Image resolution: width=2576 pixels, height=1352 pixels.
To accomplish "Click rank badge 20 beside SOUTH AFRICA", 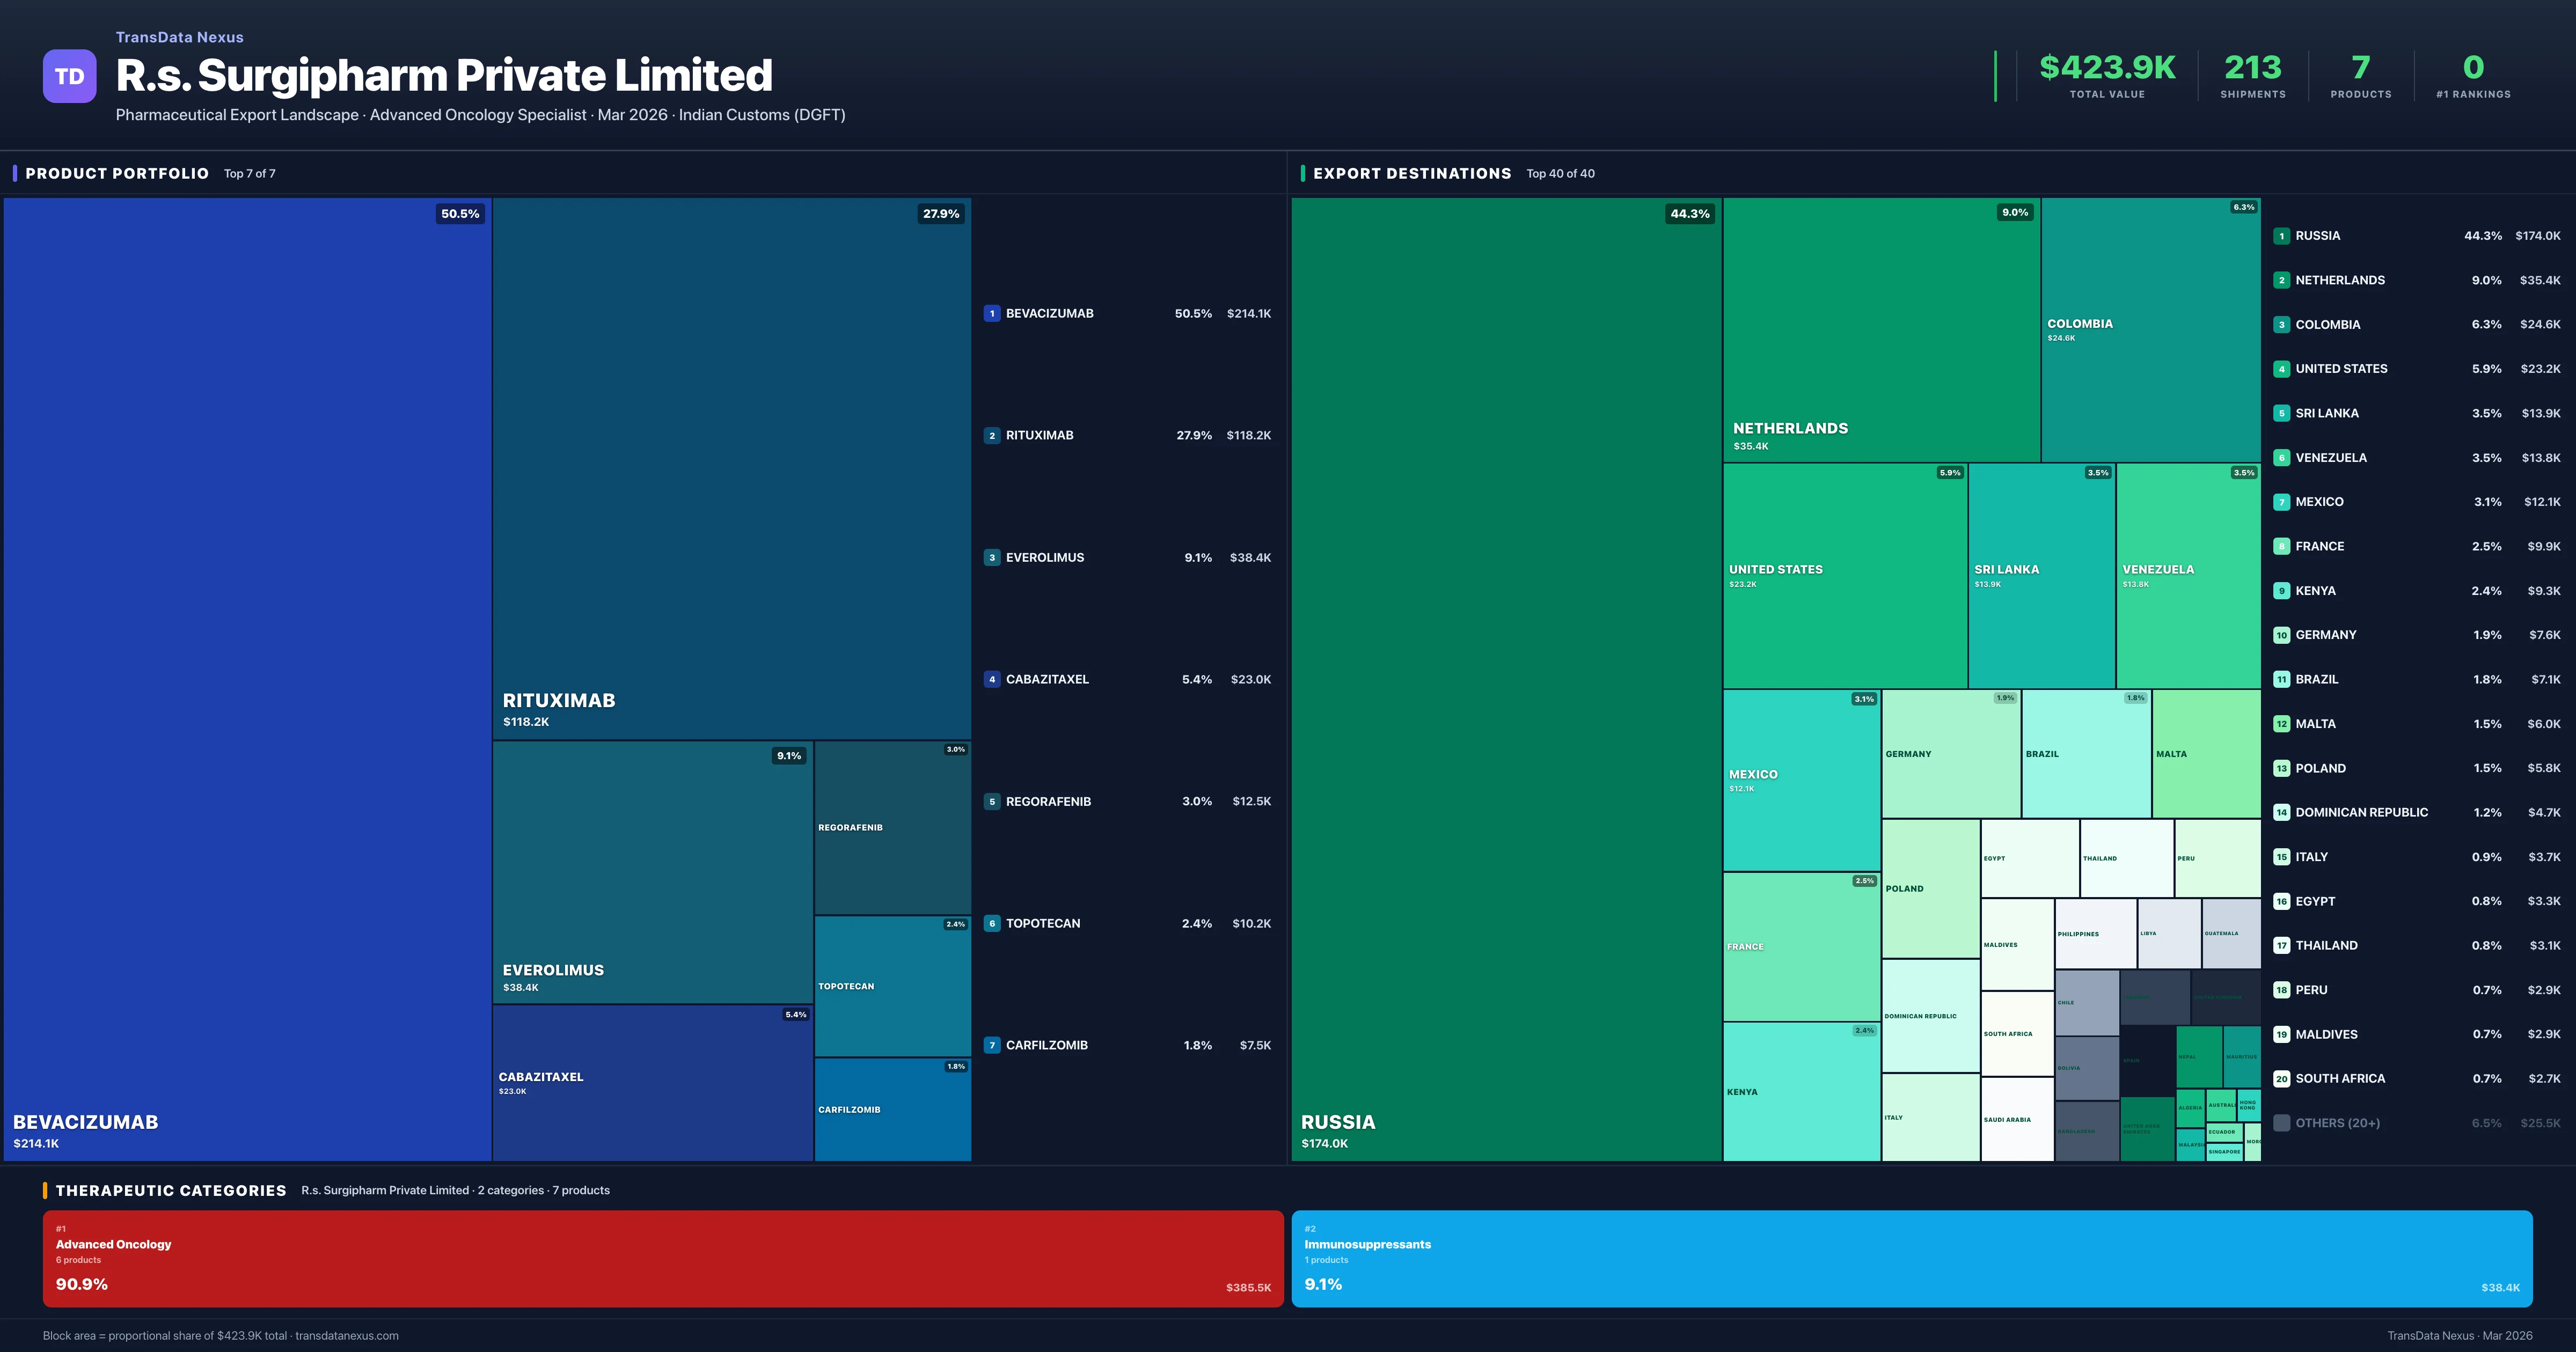I will pyautogui.click(x=2283, y=1078).
